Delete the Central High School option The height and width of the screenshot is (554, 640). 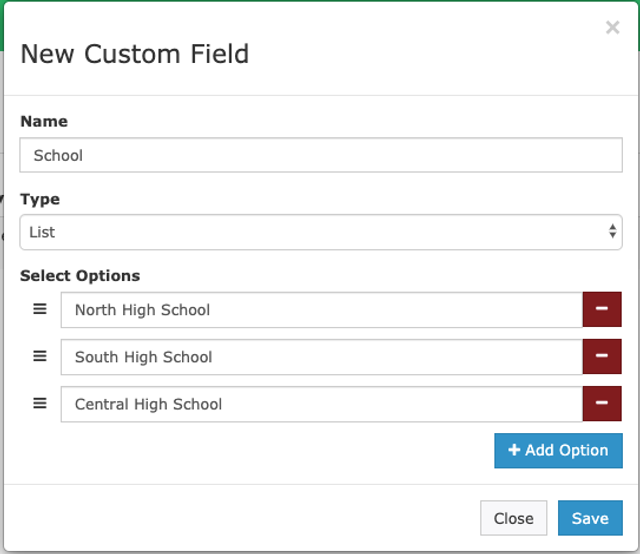coord(602,404)
